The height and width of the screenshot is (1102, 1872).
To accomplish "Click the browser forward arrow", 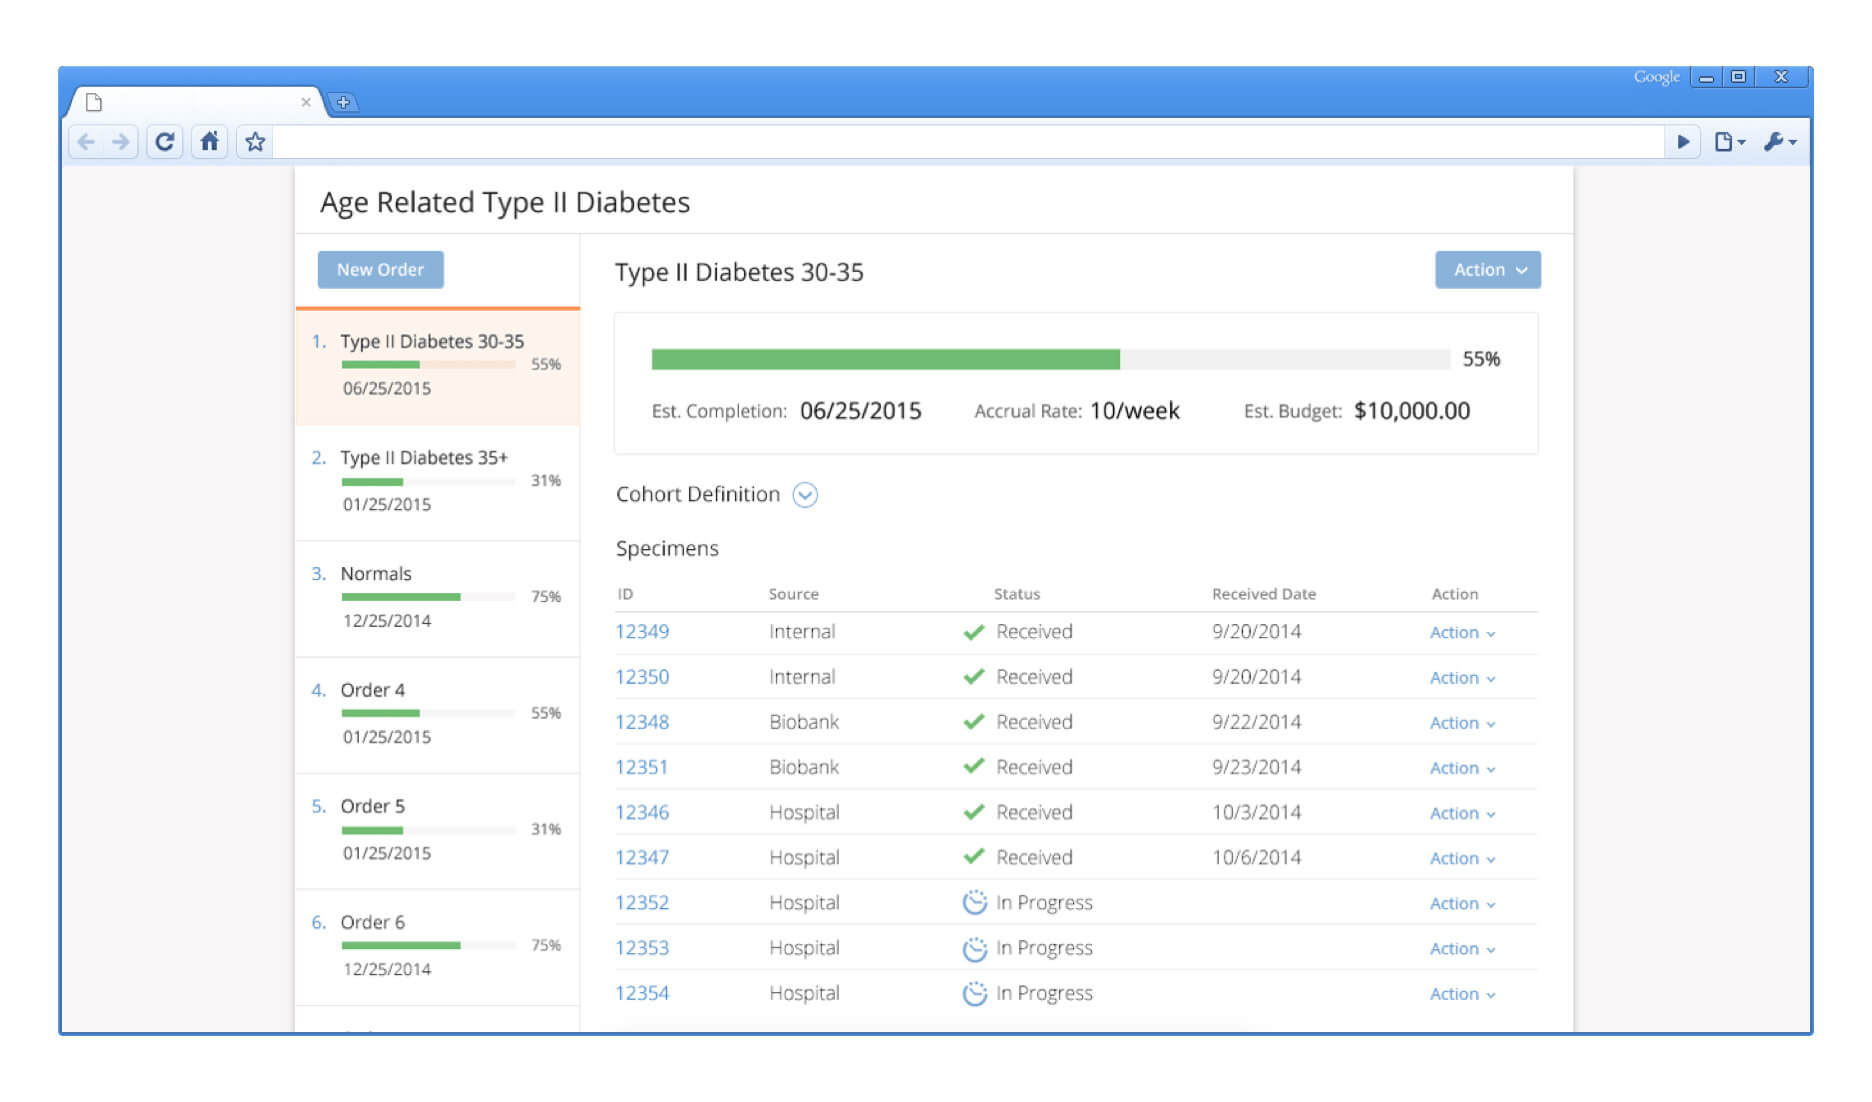I will (x=121, y=142).
